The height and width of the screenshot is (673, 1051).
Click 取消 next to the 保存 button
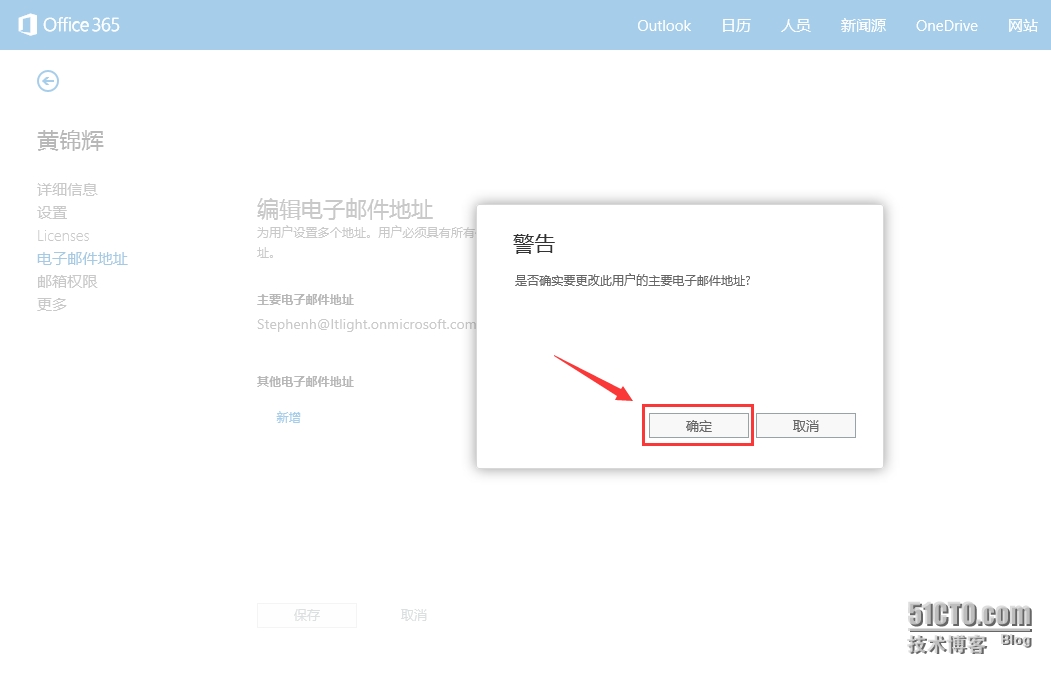(414, 615)
